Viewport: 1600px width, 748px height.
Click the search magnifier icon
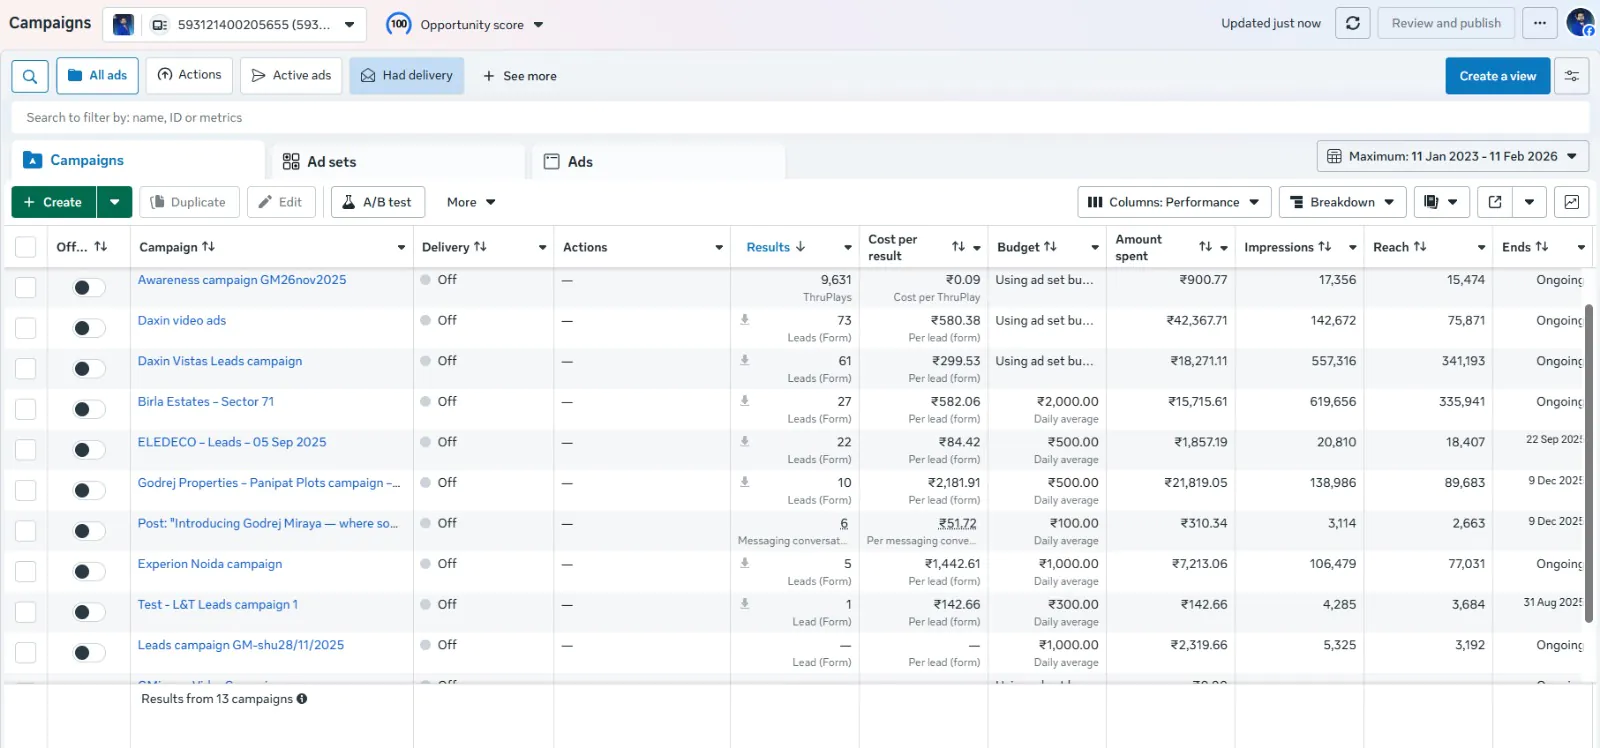point(30,76)
